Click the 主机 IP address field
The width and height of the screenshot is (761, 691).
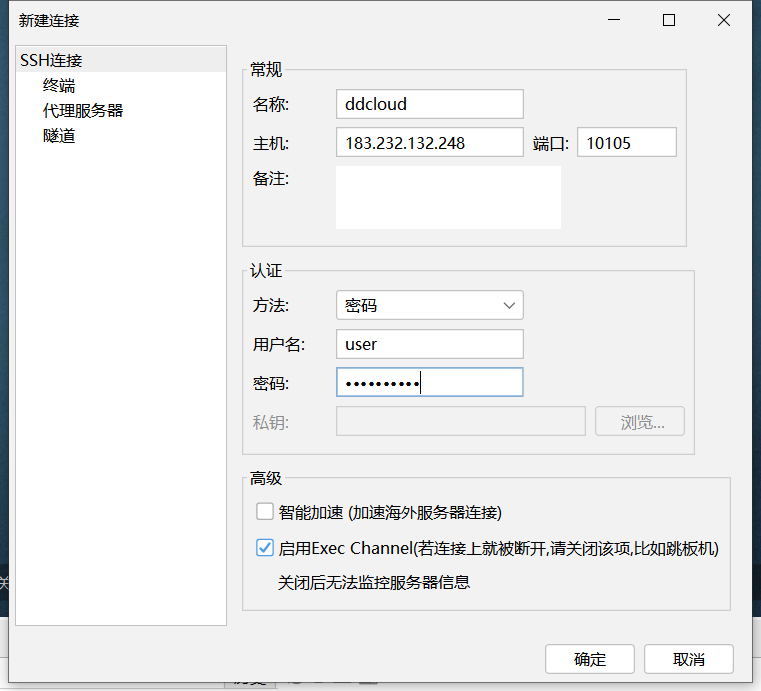(429, 143)
